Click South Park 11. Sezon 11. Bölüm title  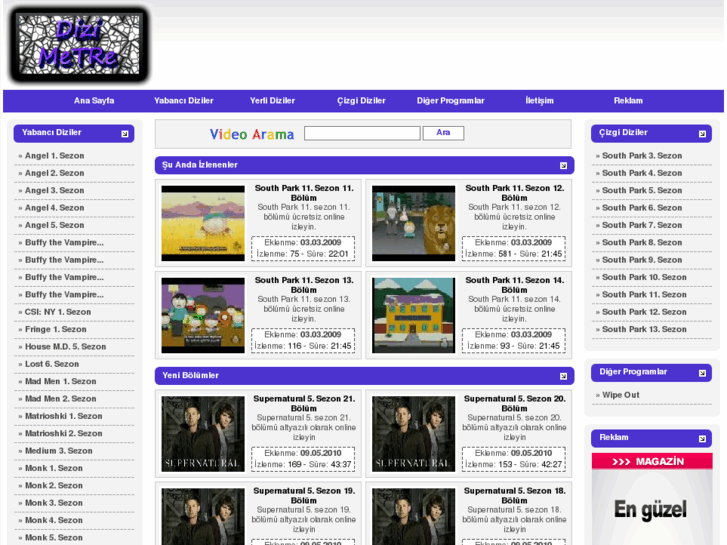tap(304, 193)
